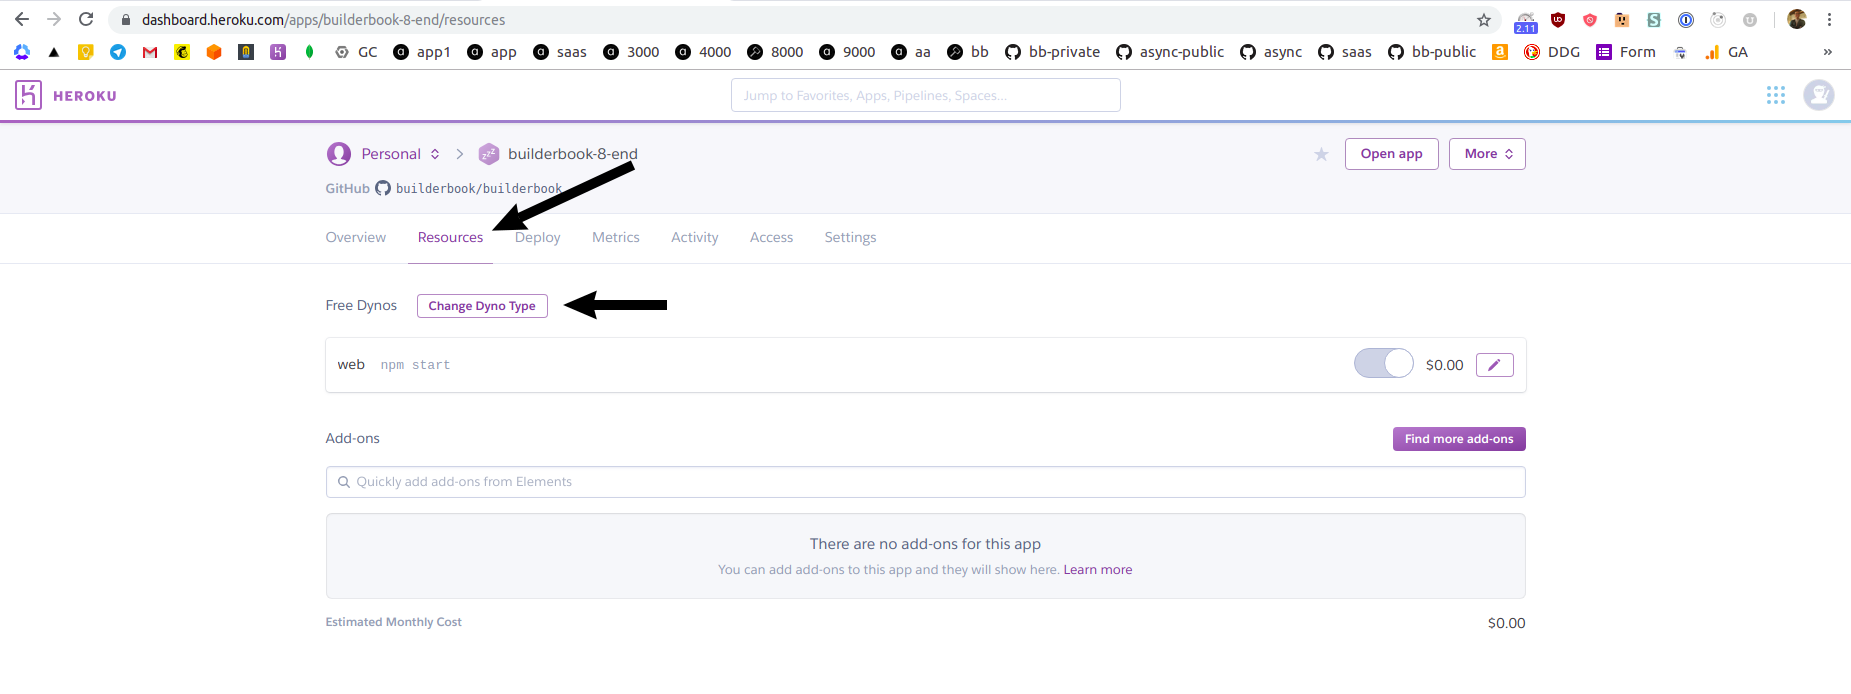The width and height of the screenshot is (1851, 694).
Task: Click the Personal account avatar icon
Action: click(x=339, y=154)
